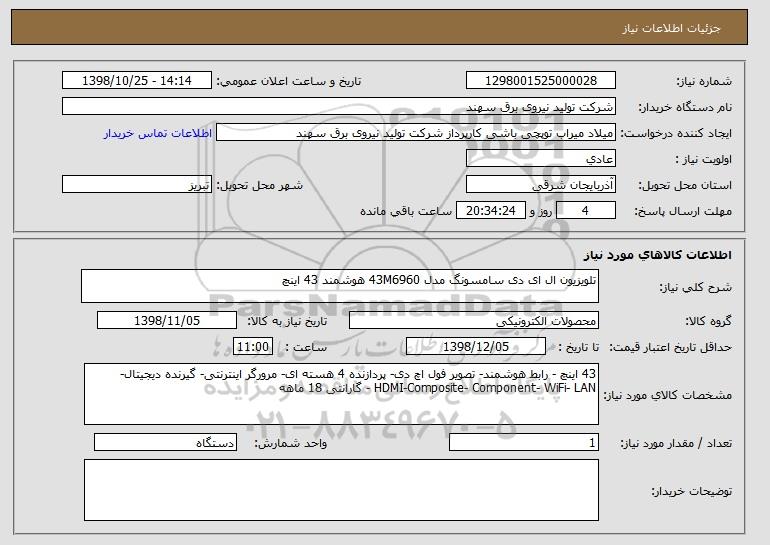
Task: Click the general description field with 43M6960
Action: click(340, 286)
